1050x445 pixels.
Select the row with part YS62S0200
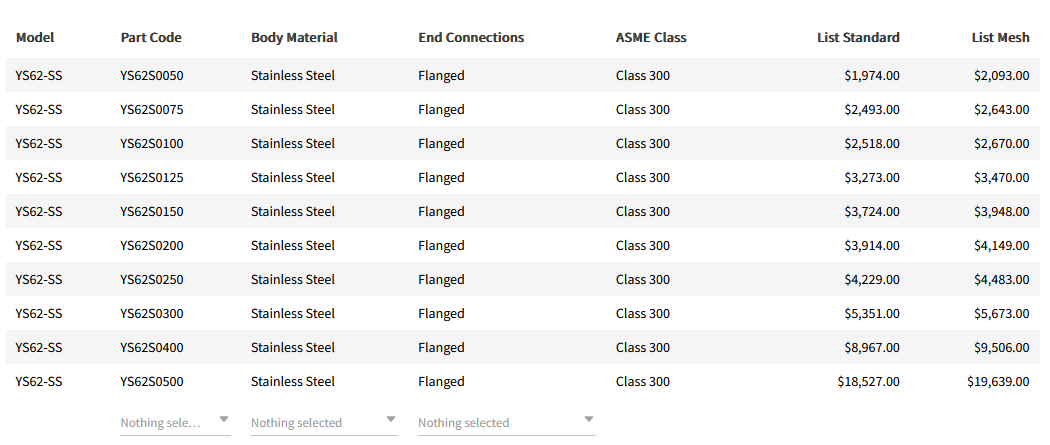[x=152, y=246]
